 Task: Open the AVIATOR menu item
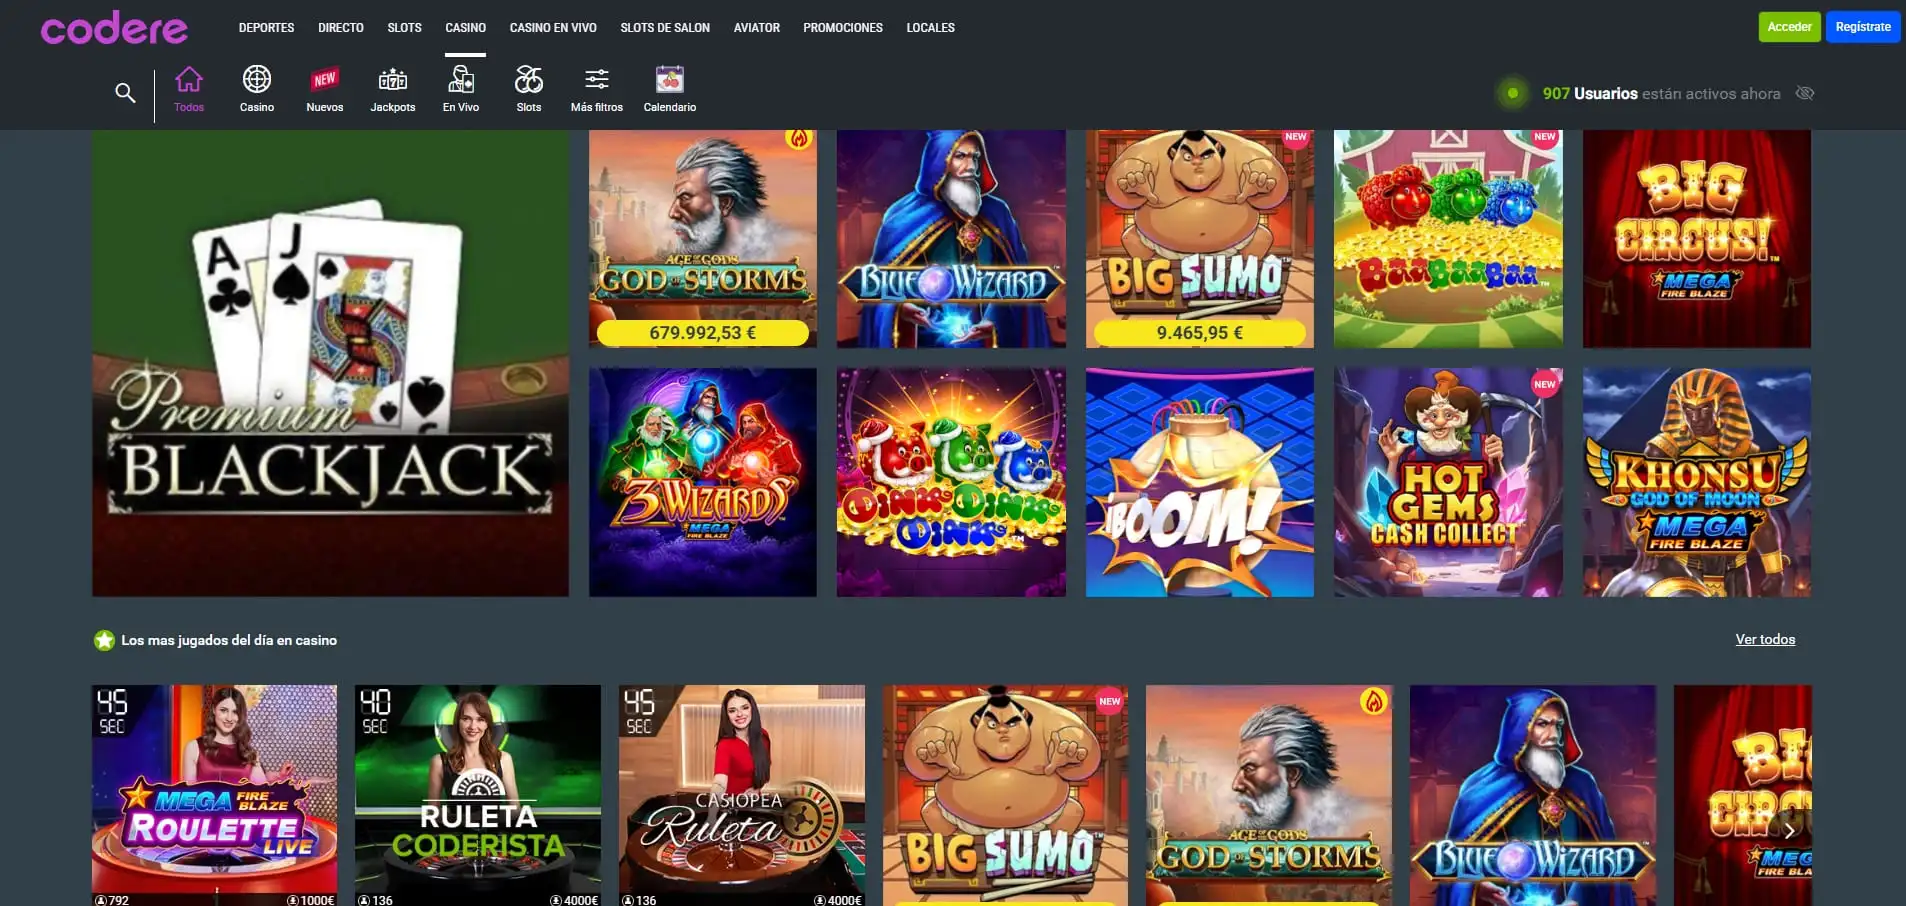756,28
